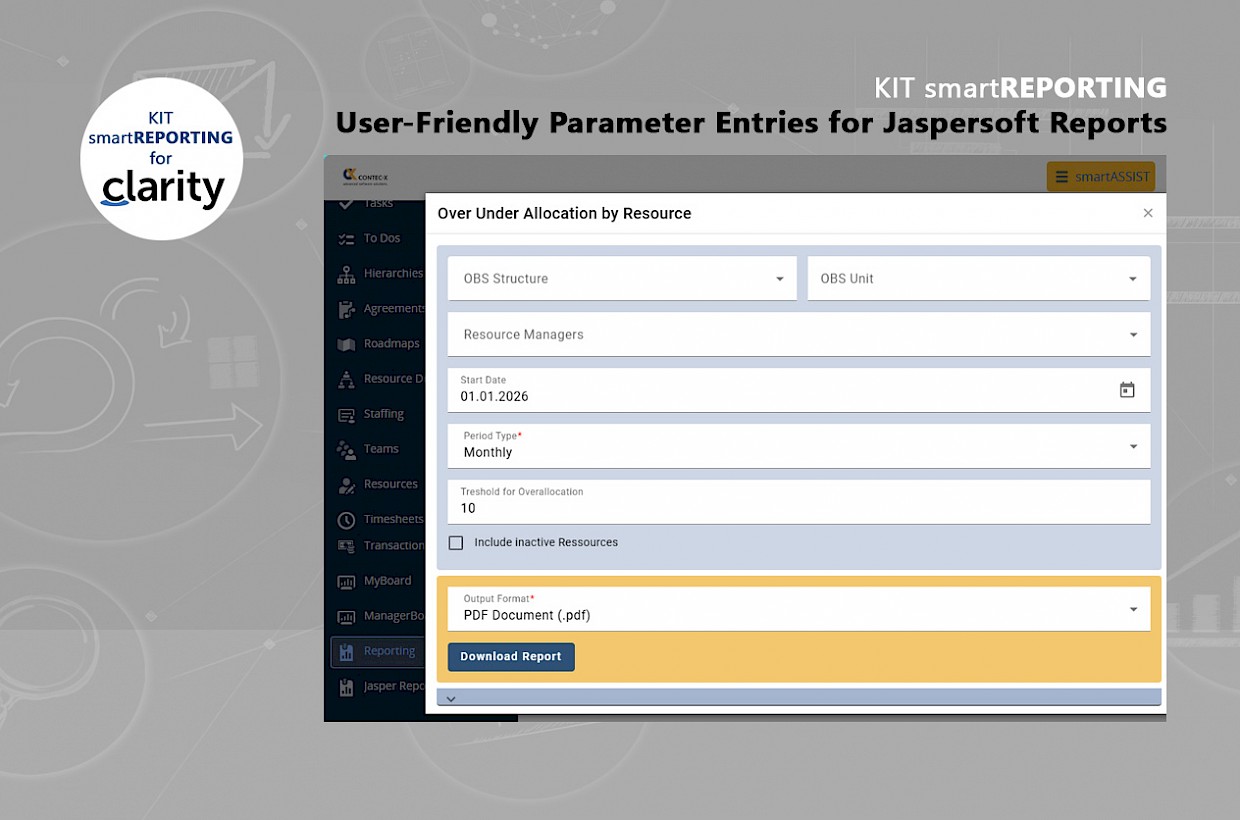The width and height of the screenshot is (1240, 820).
Task: Open Resources menu item
Action: tap(391, 484)
